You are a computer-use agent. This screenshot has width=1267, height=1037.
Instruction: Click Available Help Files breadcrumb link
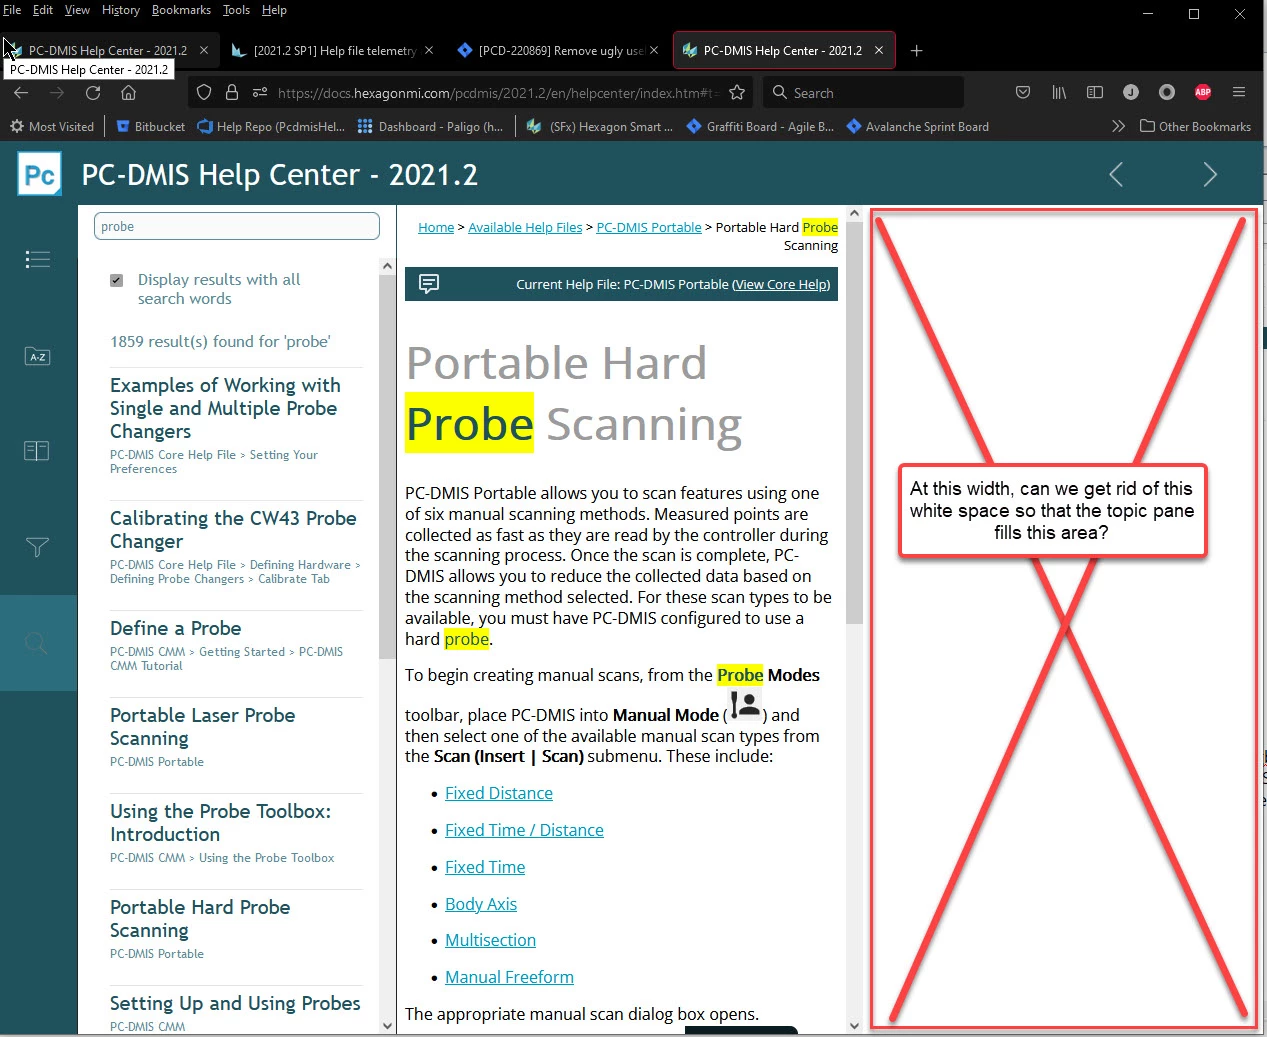click(x=525, y=227)
